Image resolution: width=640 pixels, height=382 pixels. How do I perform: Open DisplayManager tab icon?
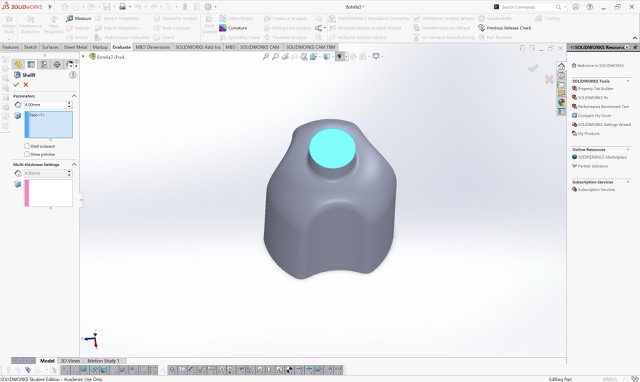69,64
